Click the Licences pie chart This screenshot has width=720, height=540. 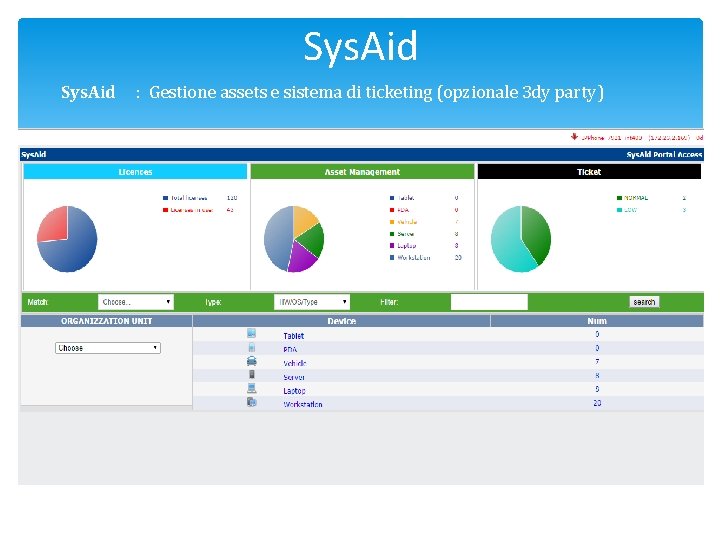[67, 239]
